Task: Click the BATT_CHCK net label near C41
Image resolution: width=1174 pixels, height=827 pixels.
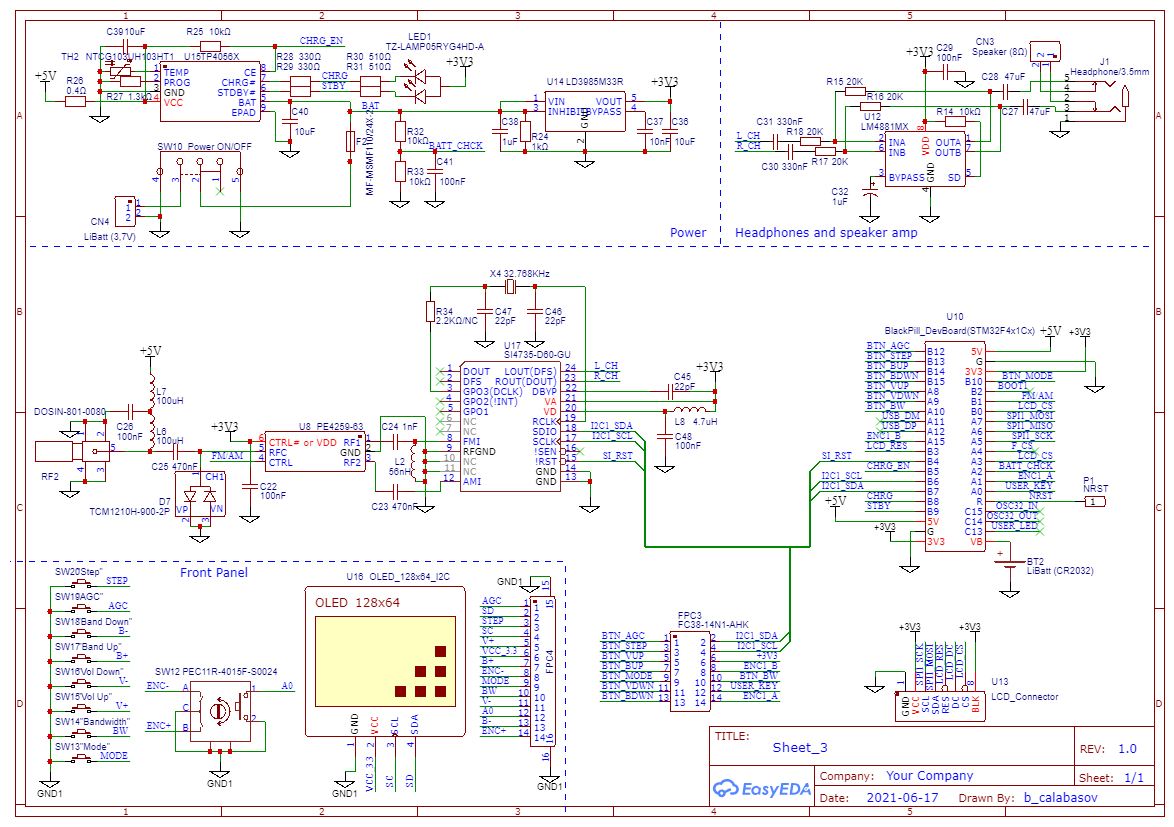Action: pyautogui.click(x=456, y=146)
